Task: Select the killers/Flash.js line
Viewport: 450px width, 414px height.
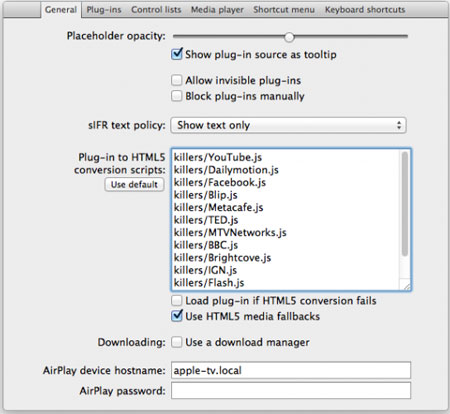Action: coord(209,283)
